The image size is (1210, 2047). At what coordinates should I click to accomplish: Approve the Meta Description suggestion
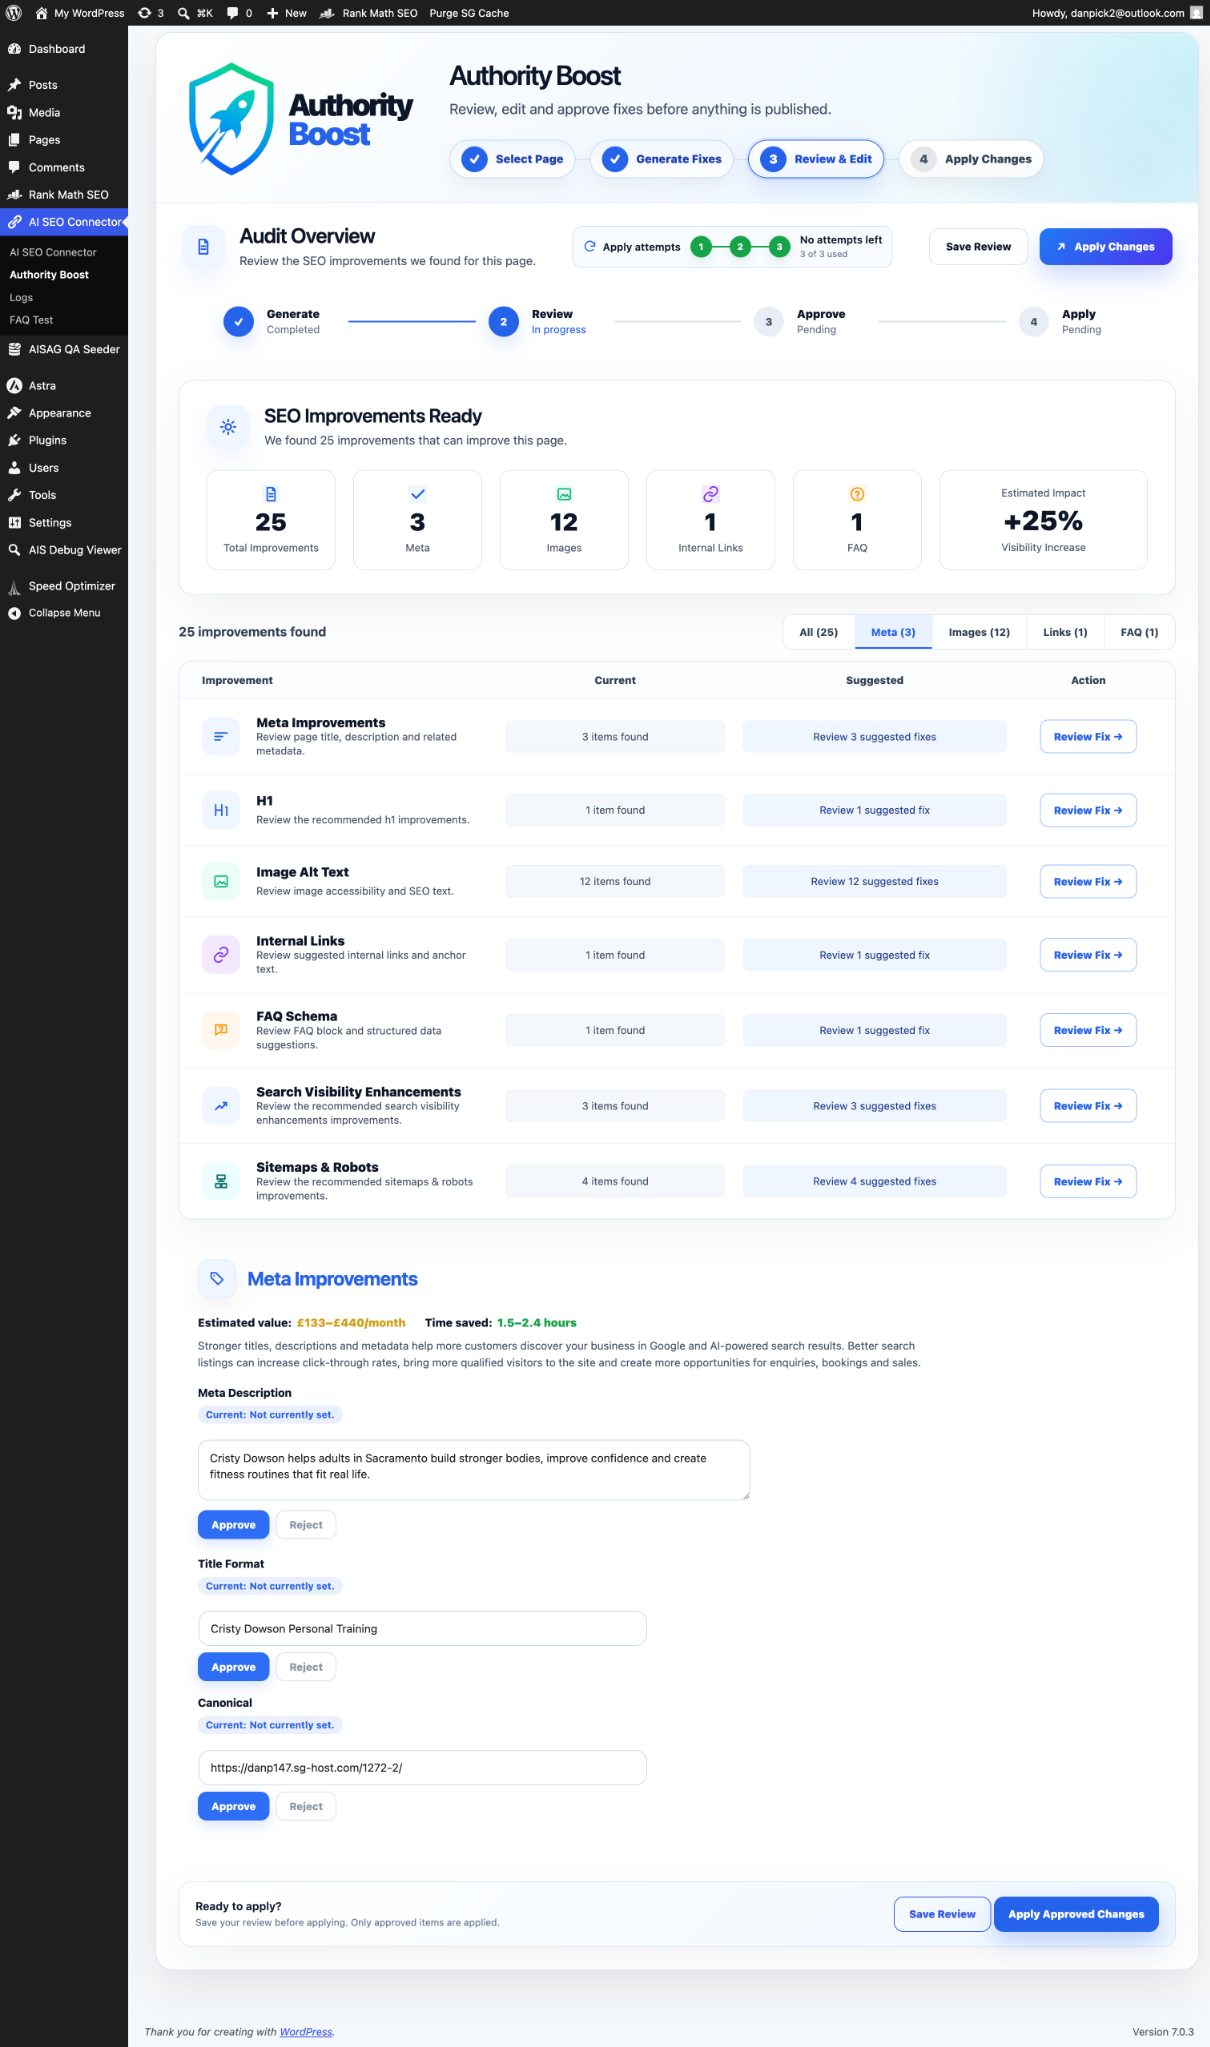pos(233,1525)
